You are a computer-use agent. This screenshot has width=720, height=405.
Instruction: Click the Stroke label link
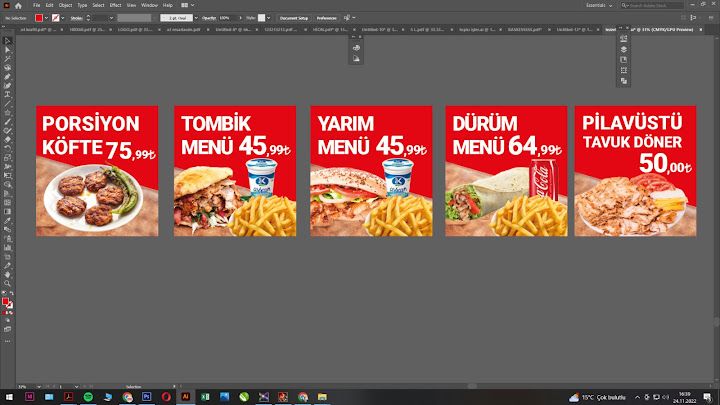(x=76, y=18)
